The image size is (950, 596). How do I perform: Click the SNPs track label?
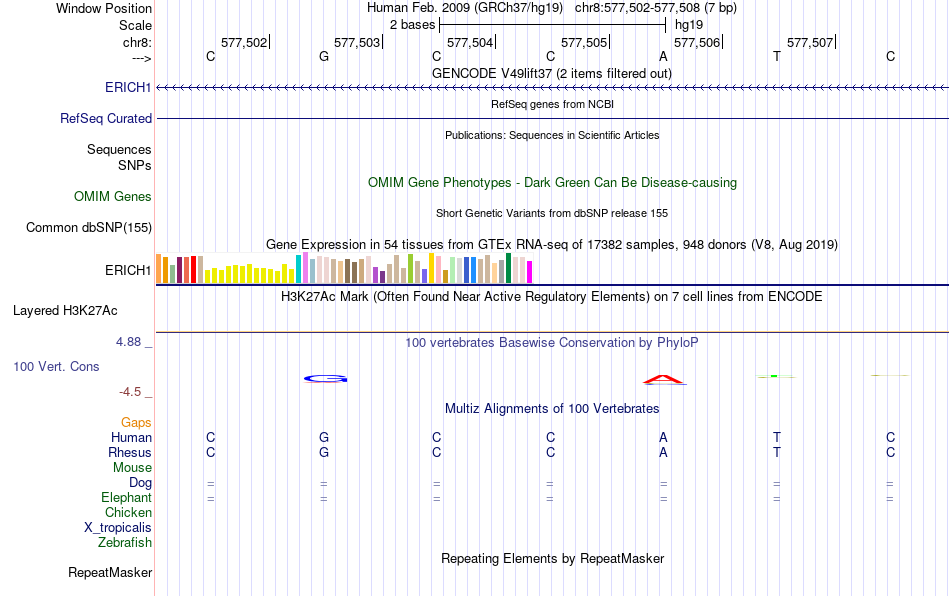[x=135, y=165]
